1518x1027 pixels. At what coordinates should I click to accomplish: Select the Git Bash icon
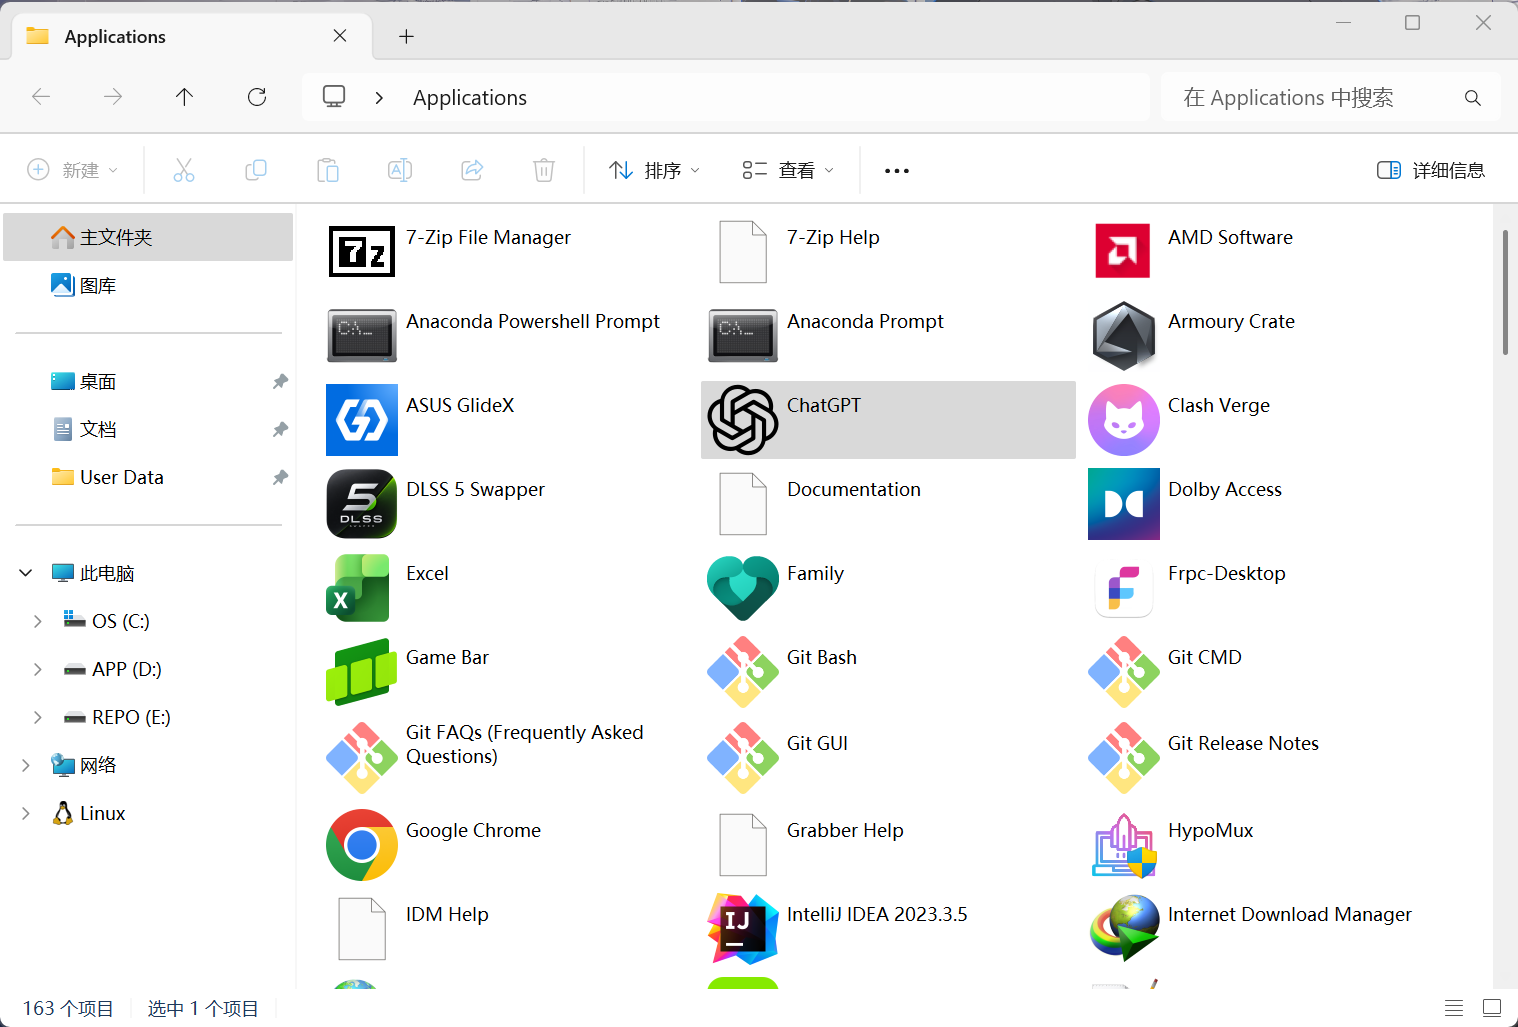743,672
